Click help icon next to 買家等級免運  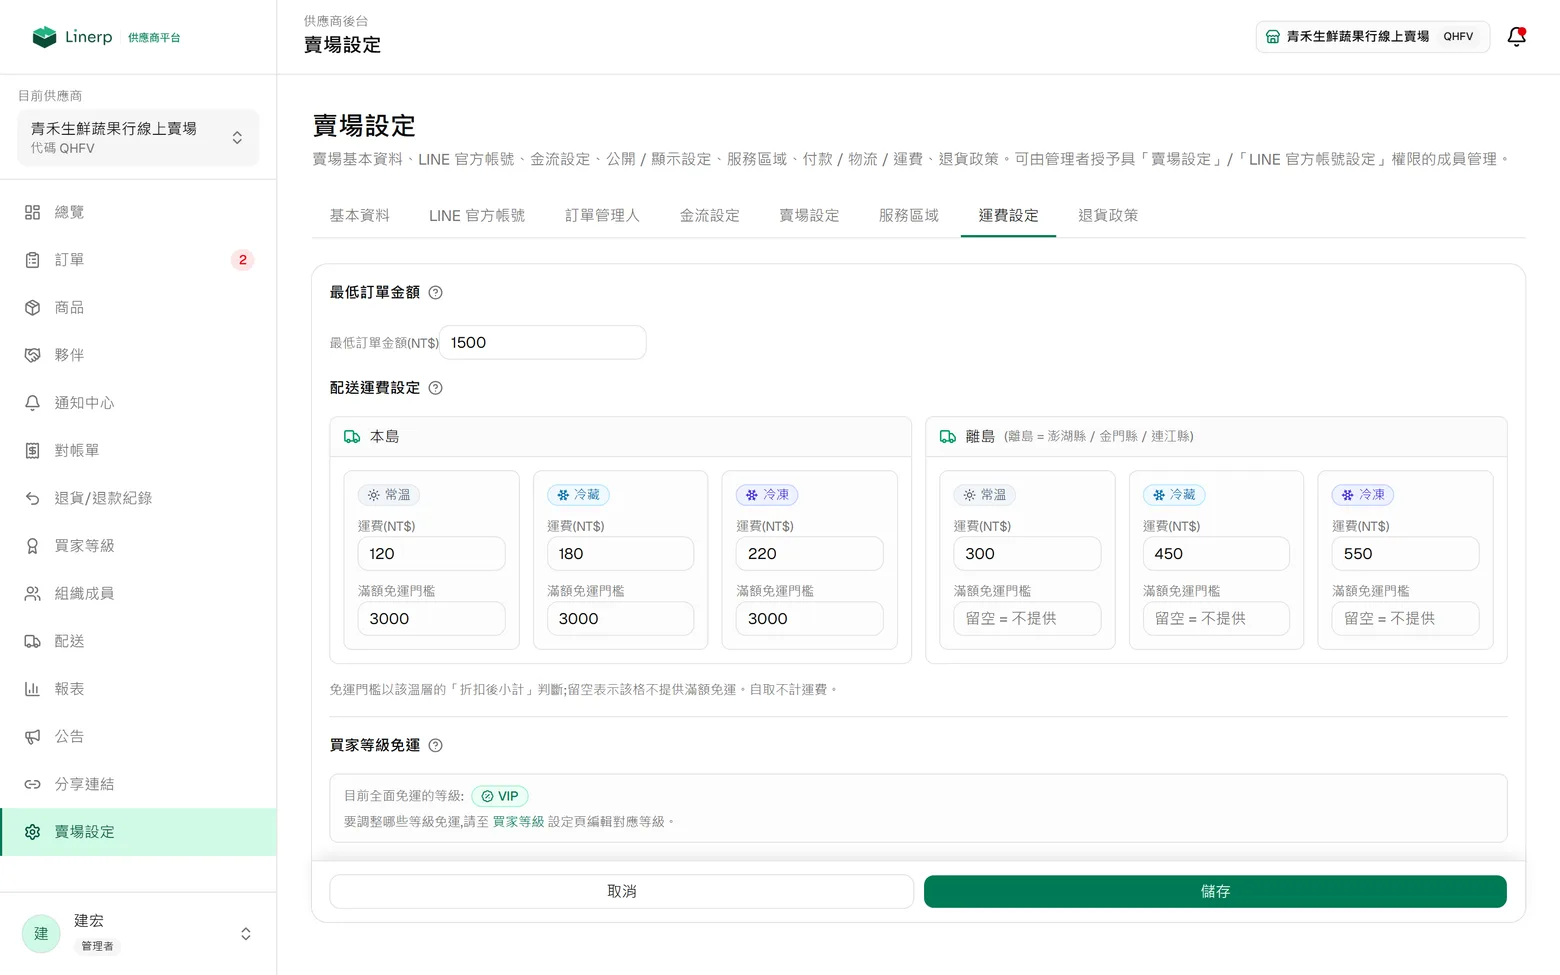[435, 745]
